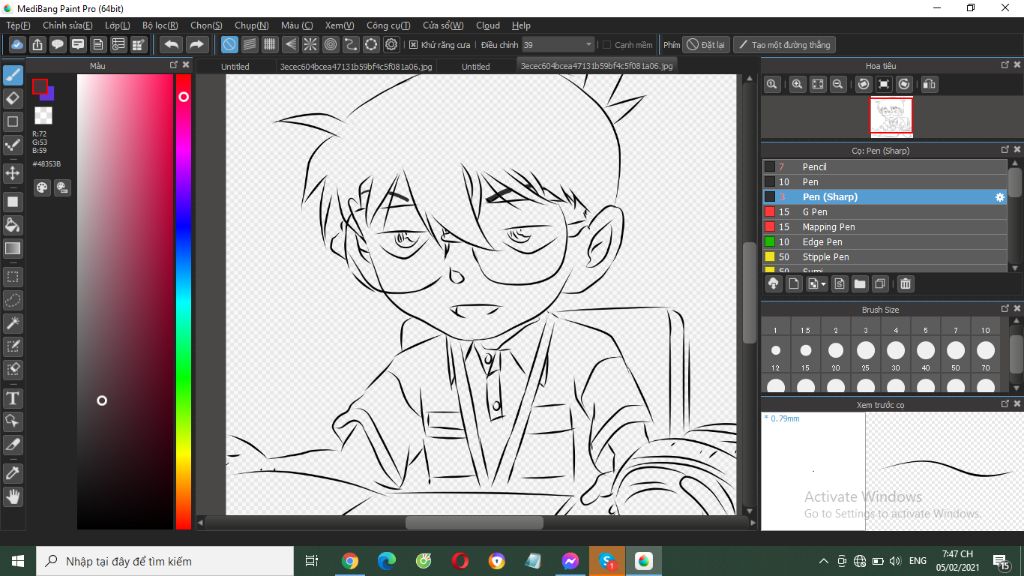The height and width of the screenshot is (576, 1024).
Task: Click Tạo một đường thẳng button
Action: point(784,45)
